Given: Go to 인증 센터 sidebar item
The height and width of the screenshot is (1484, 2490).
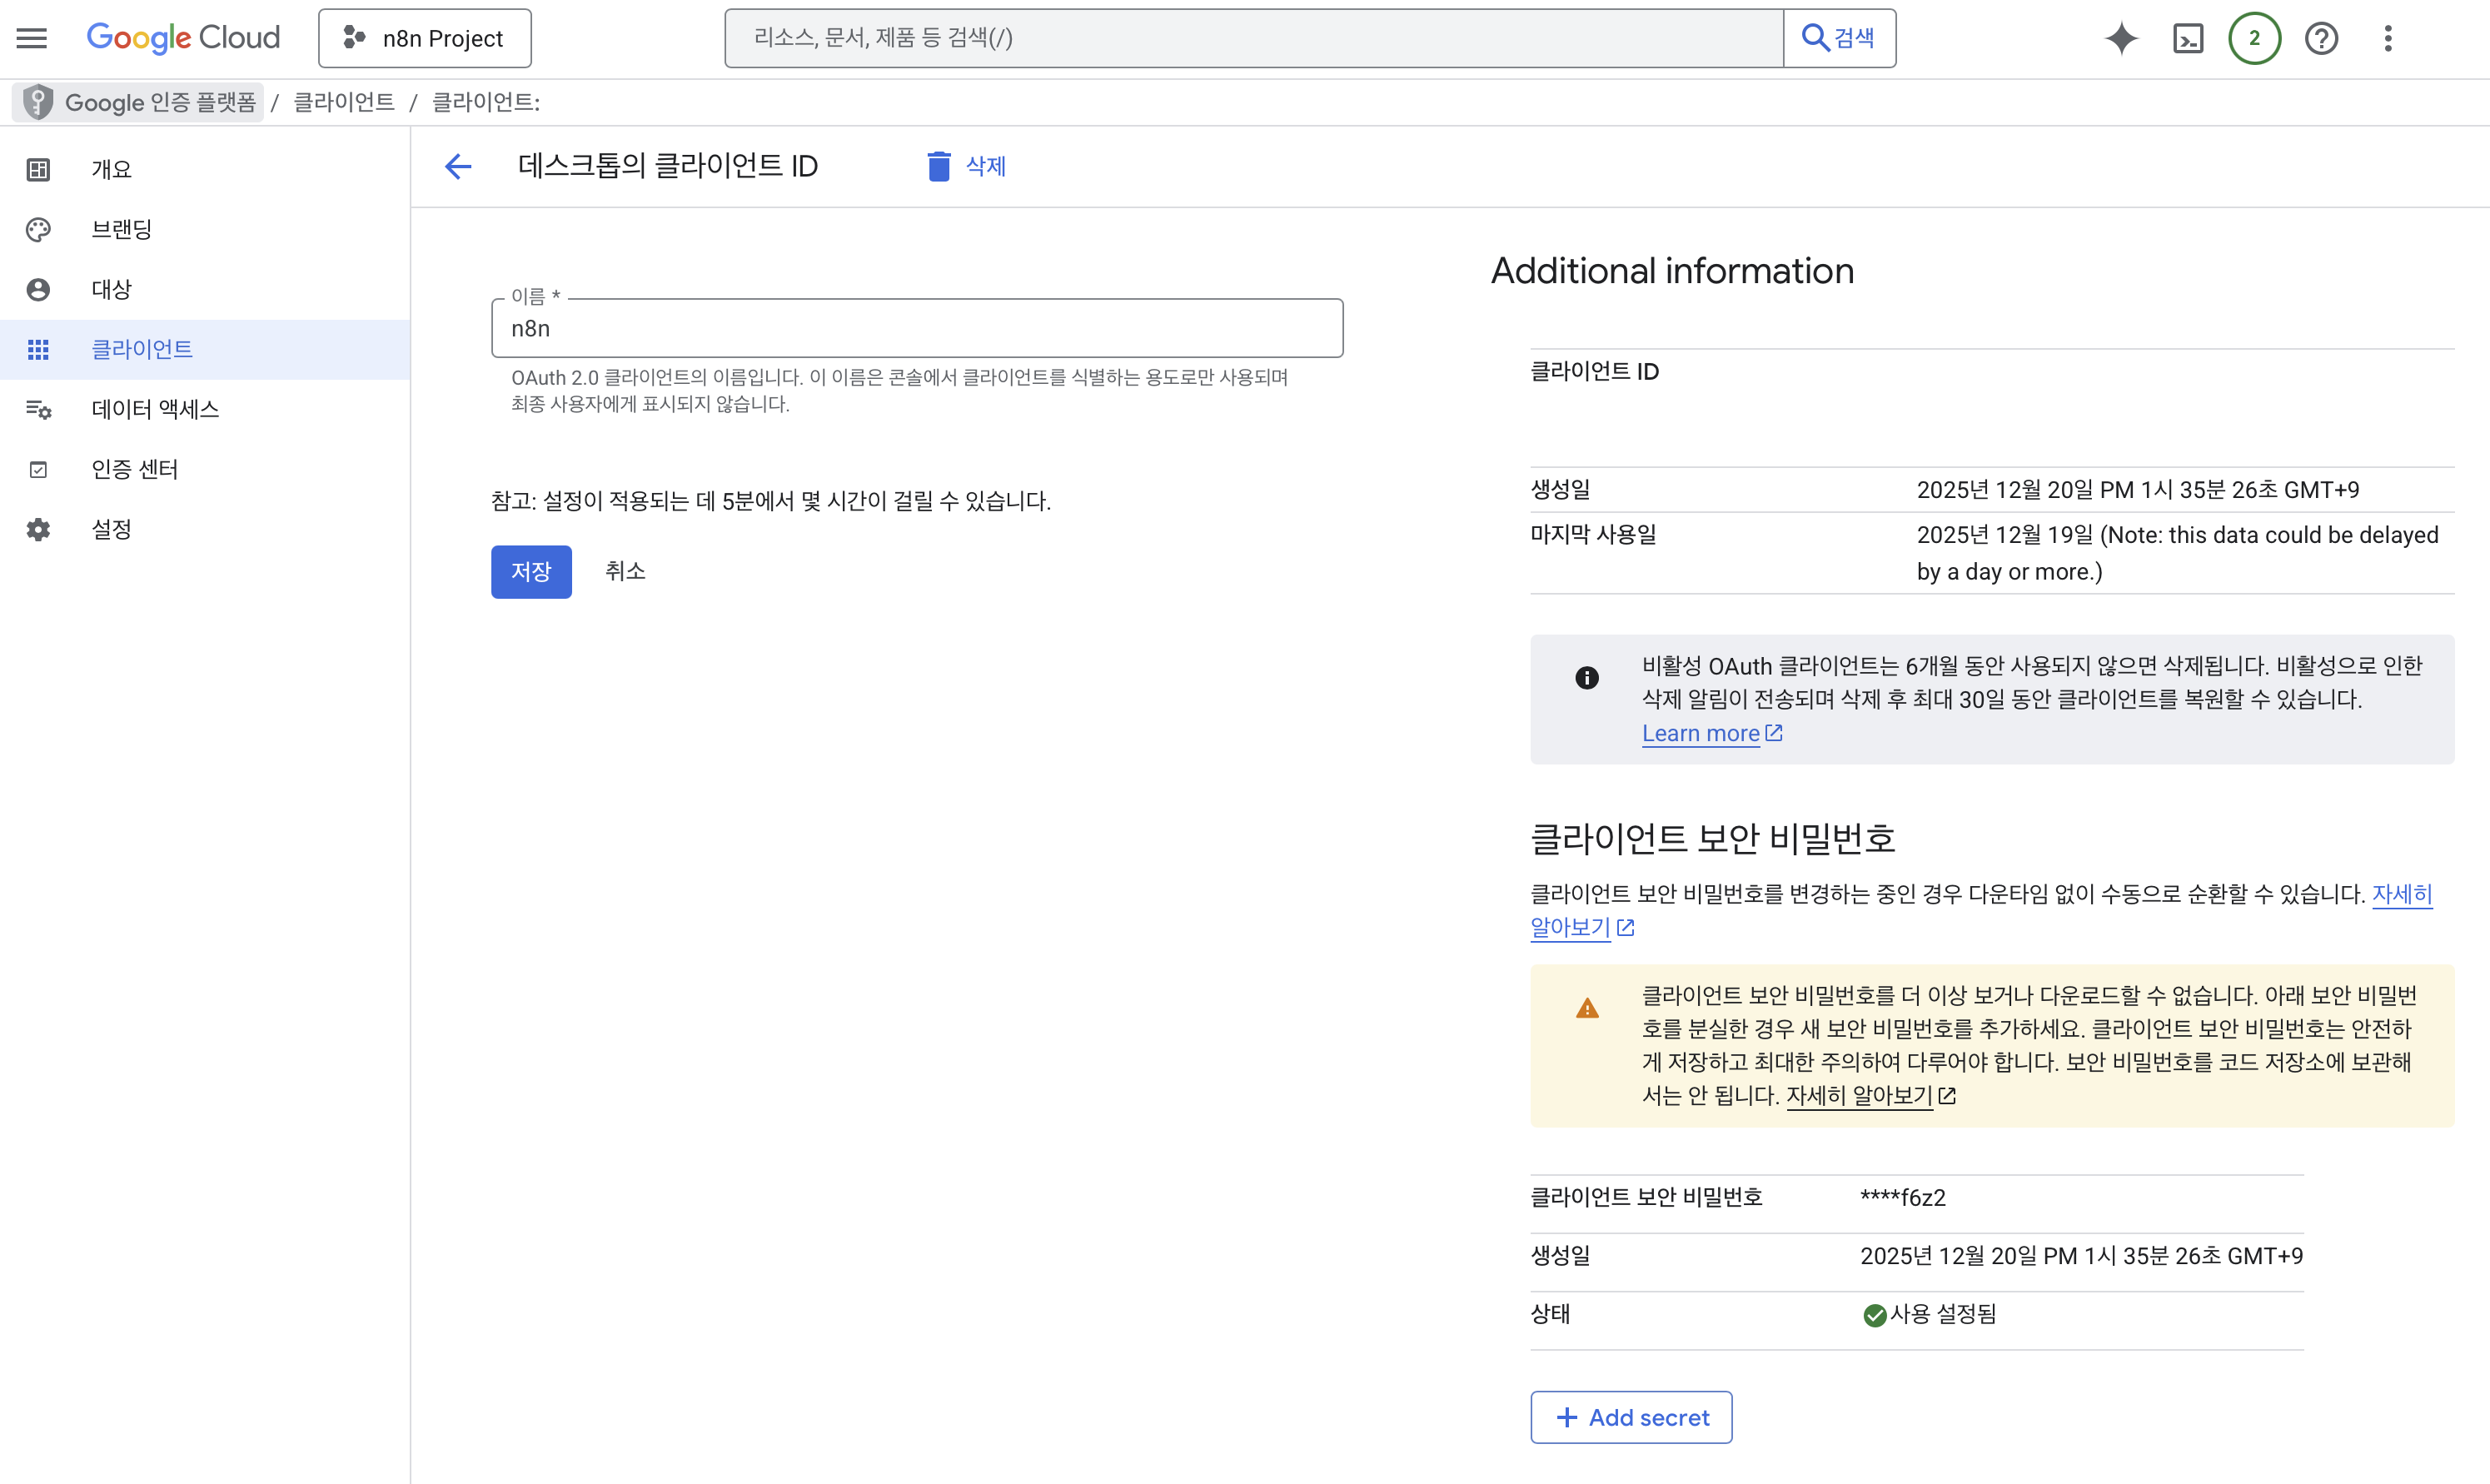Looking at the screenshot, I should coord(135,469).
